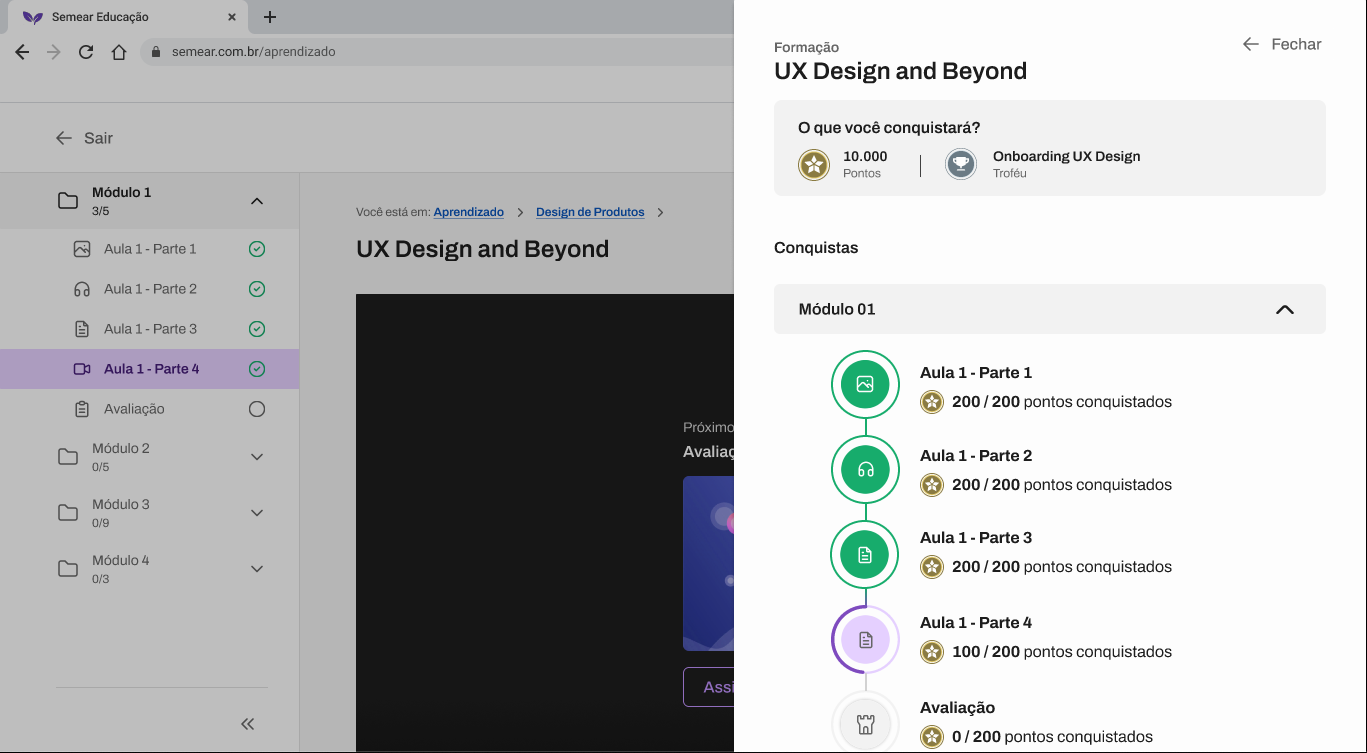Collapse the Módulo 1 chevron
Screen dimensions: 1367x753
point(257,201)
